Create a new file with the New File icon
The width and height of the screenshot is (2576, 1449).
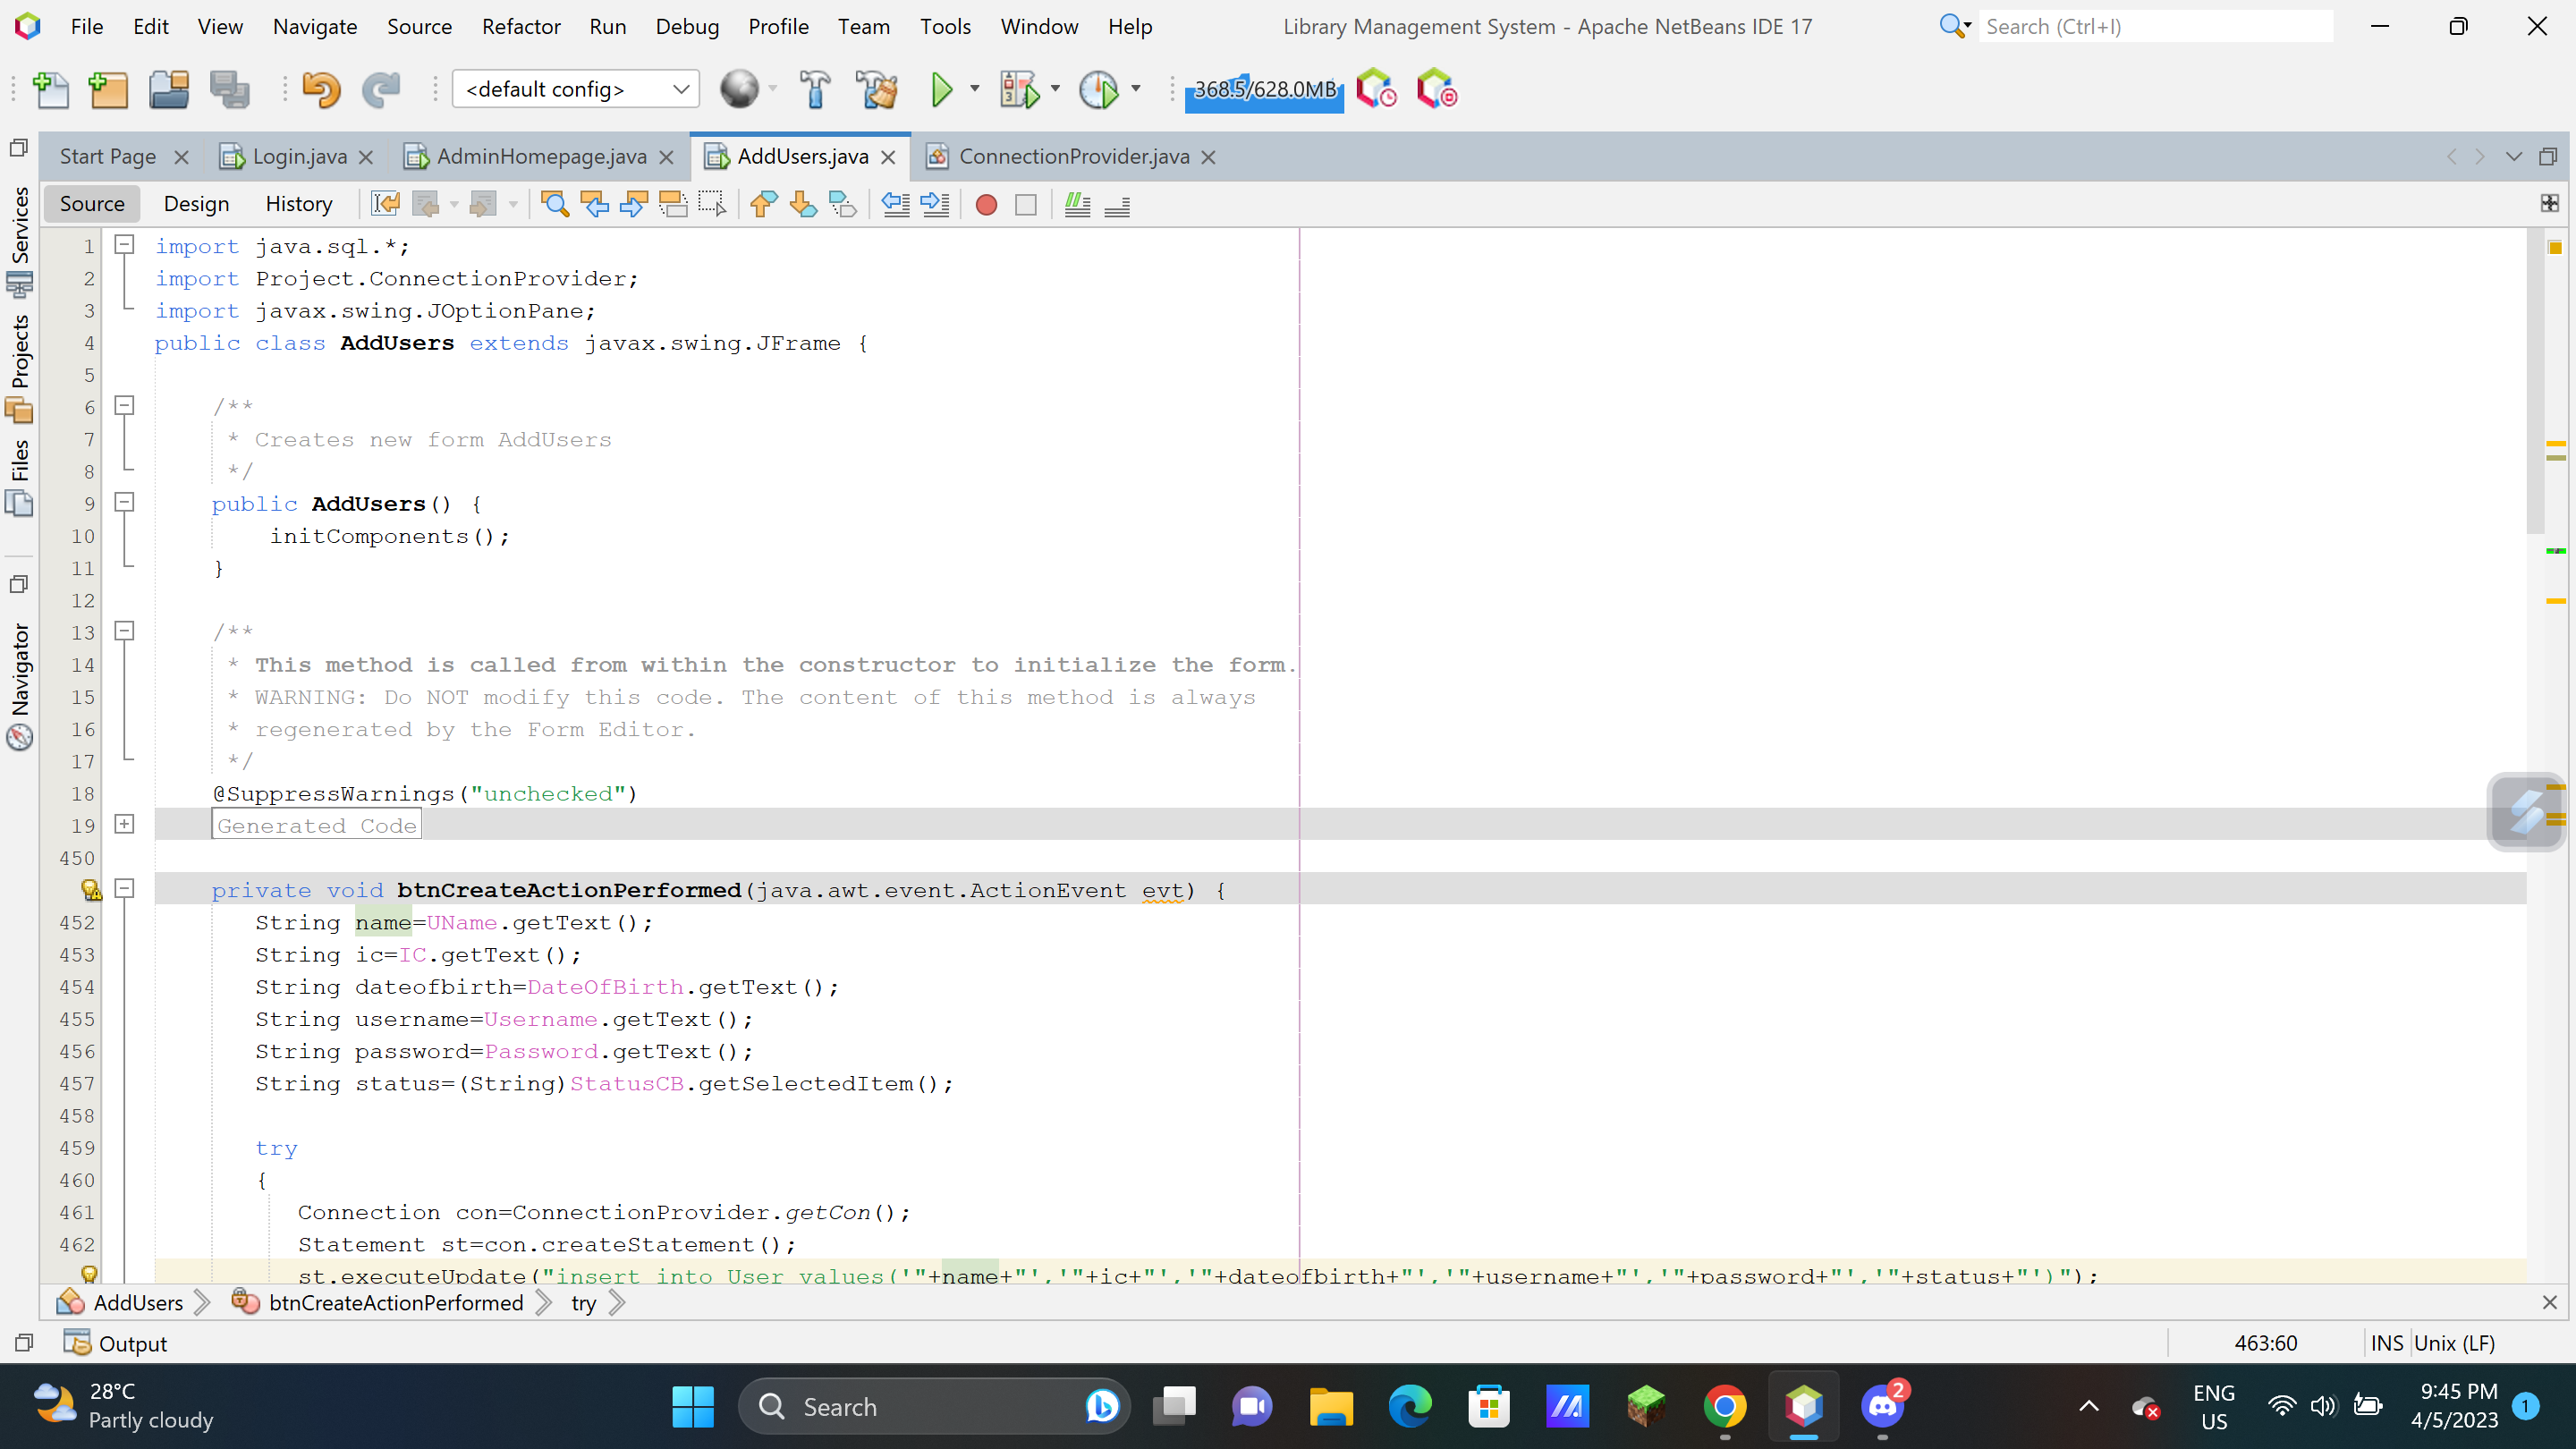53,90
